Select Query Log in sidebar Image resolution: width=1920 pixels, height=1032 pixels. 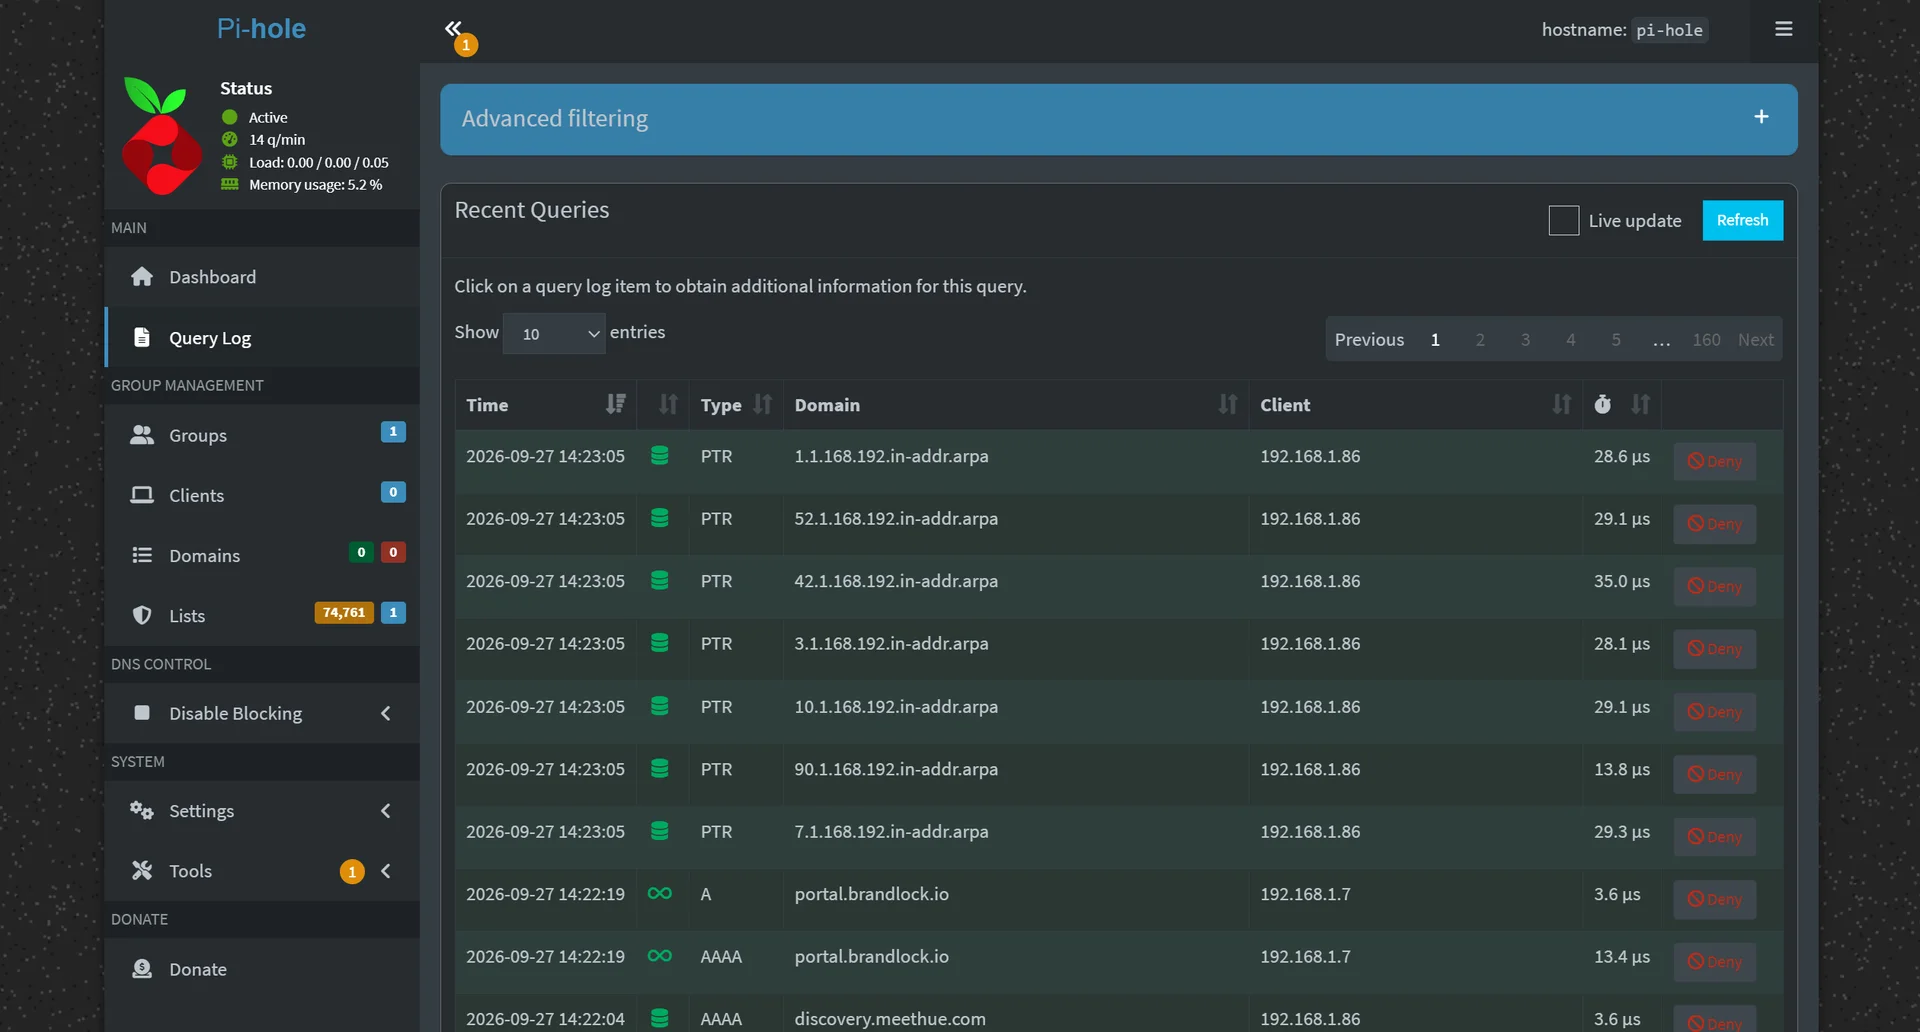[x=262, y=337]
